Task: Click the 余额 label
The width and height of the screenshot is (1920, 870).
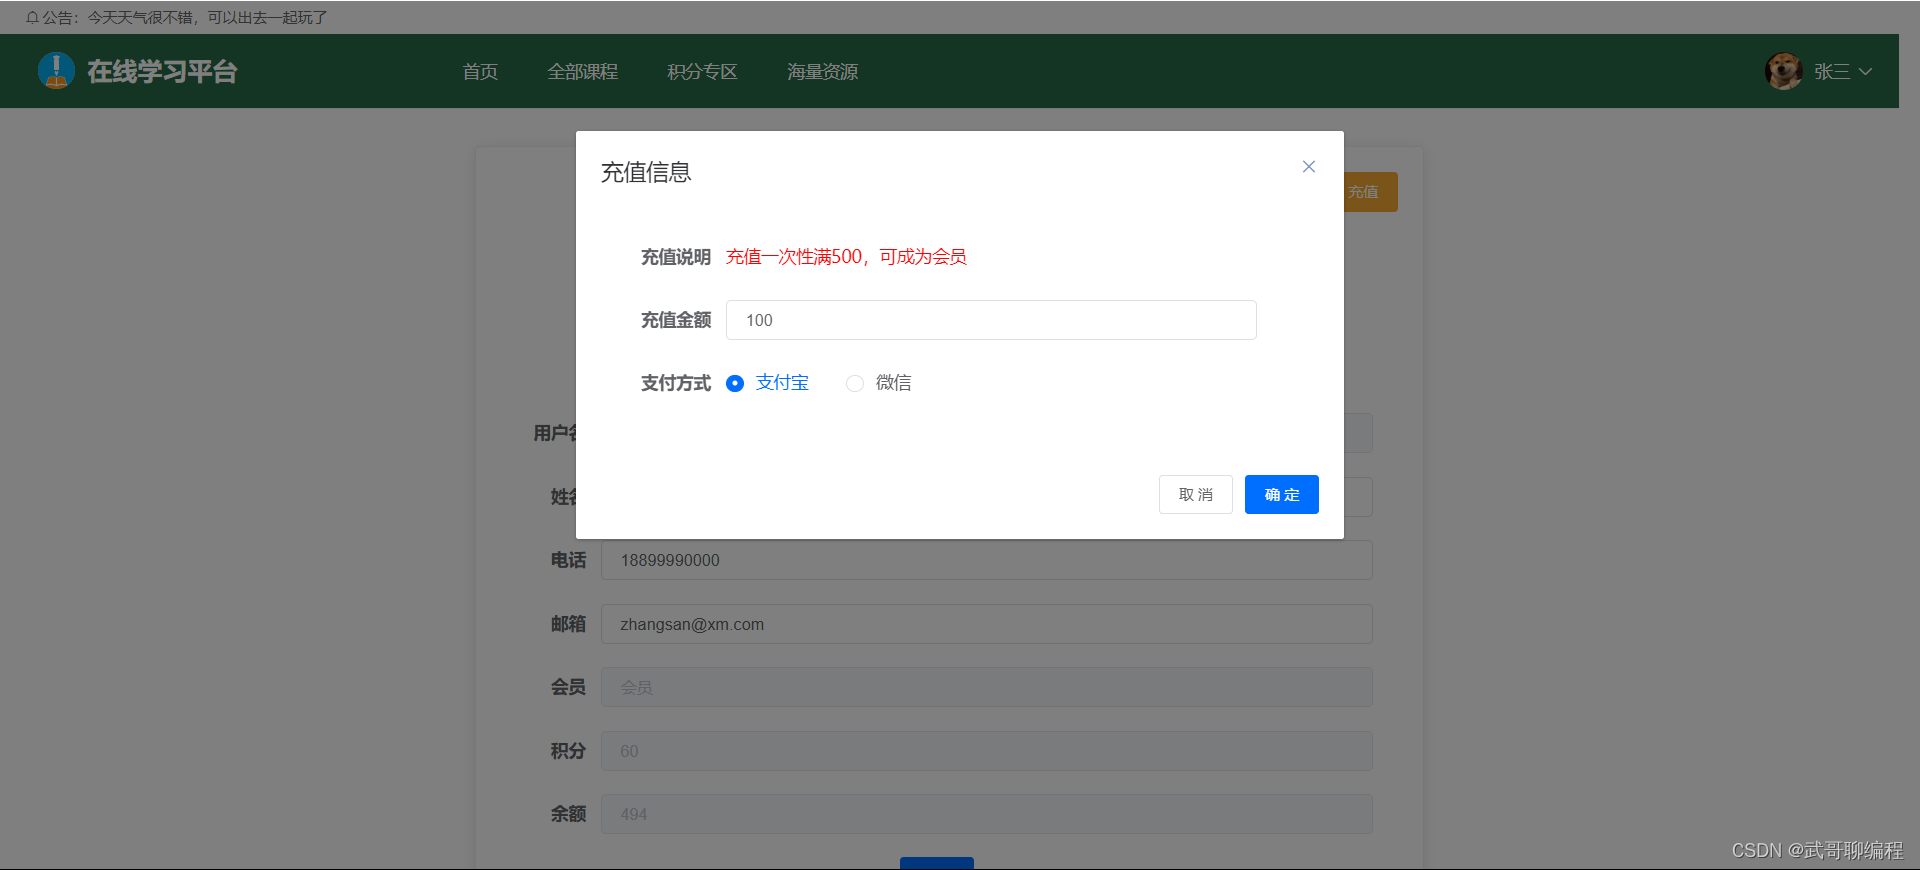Action: click(x=568, y=814)
